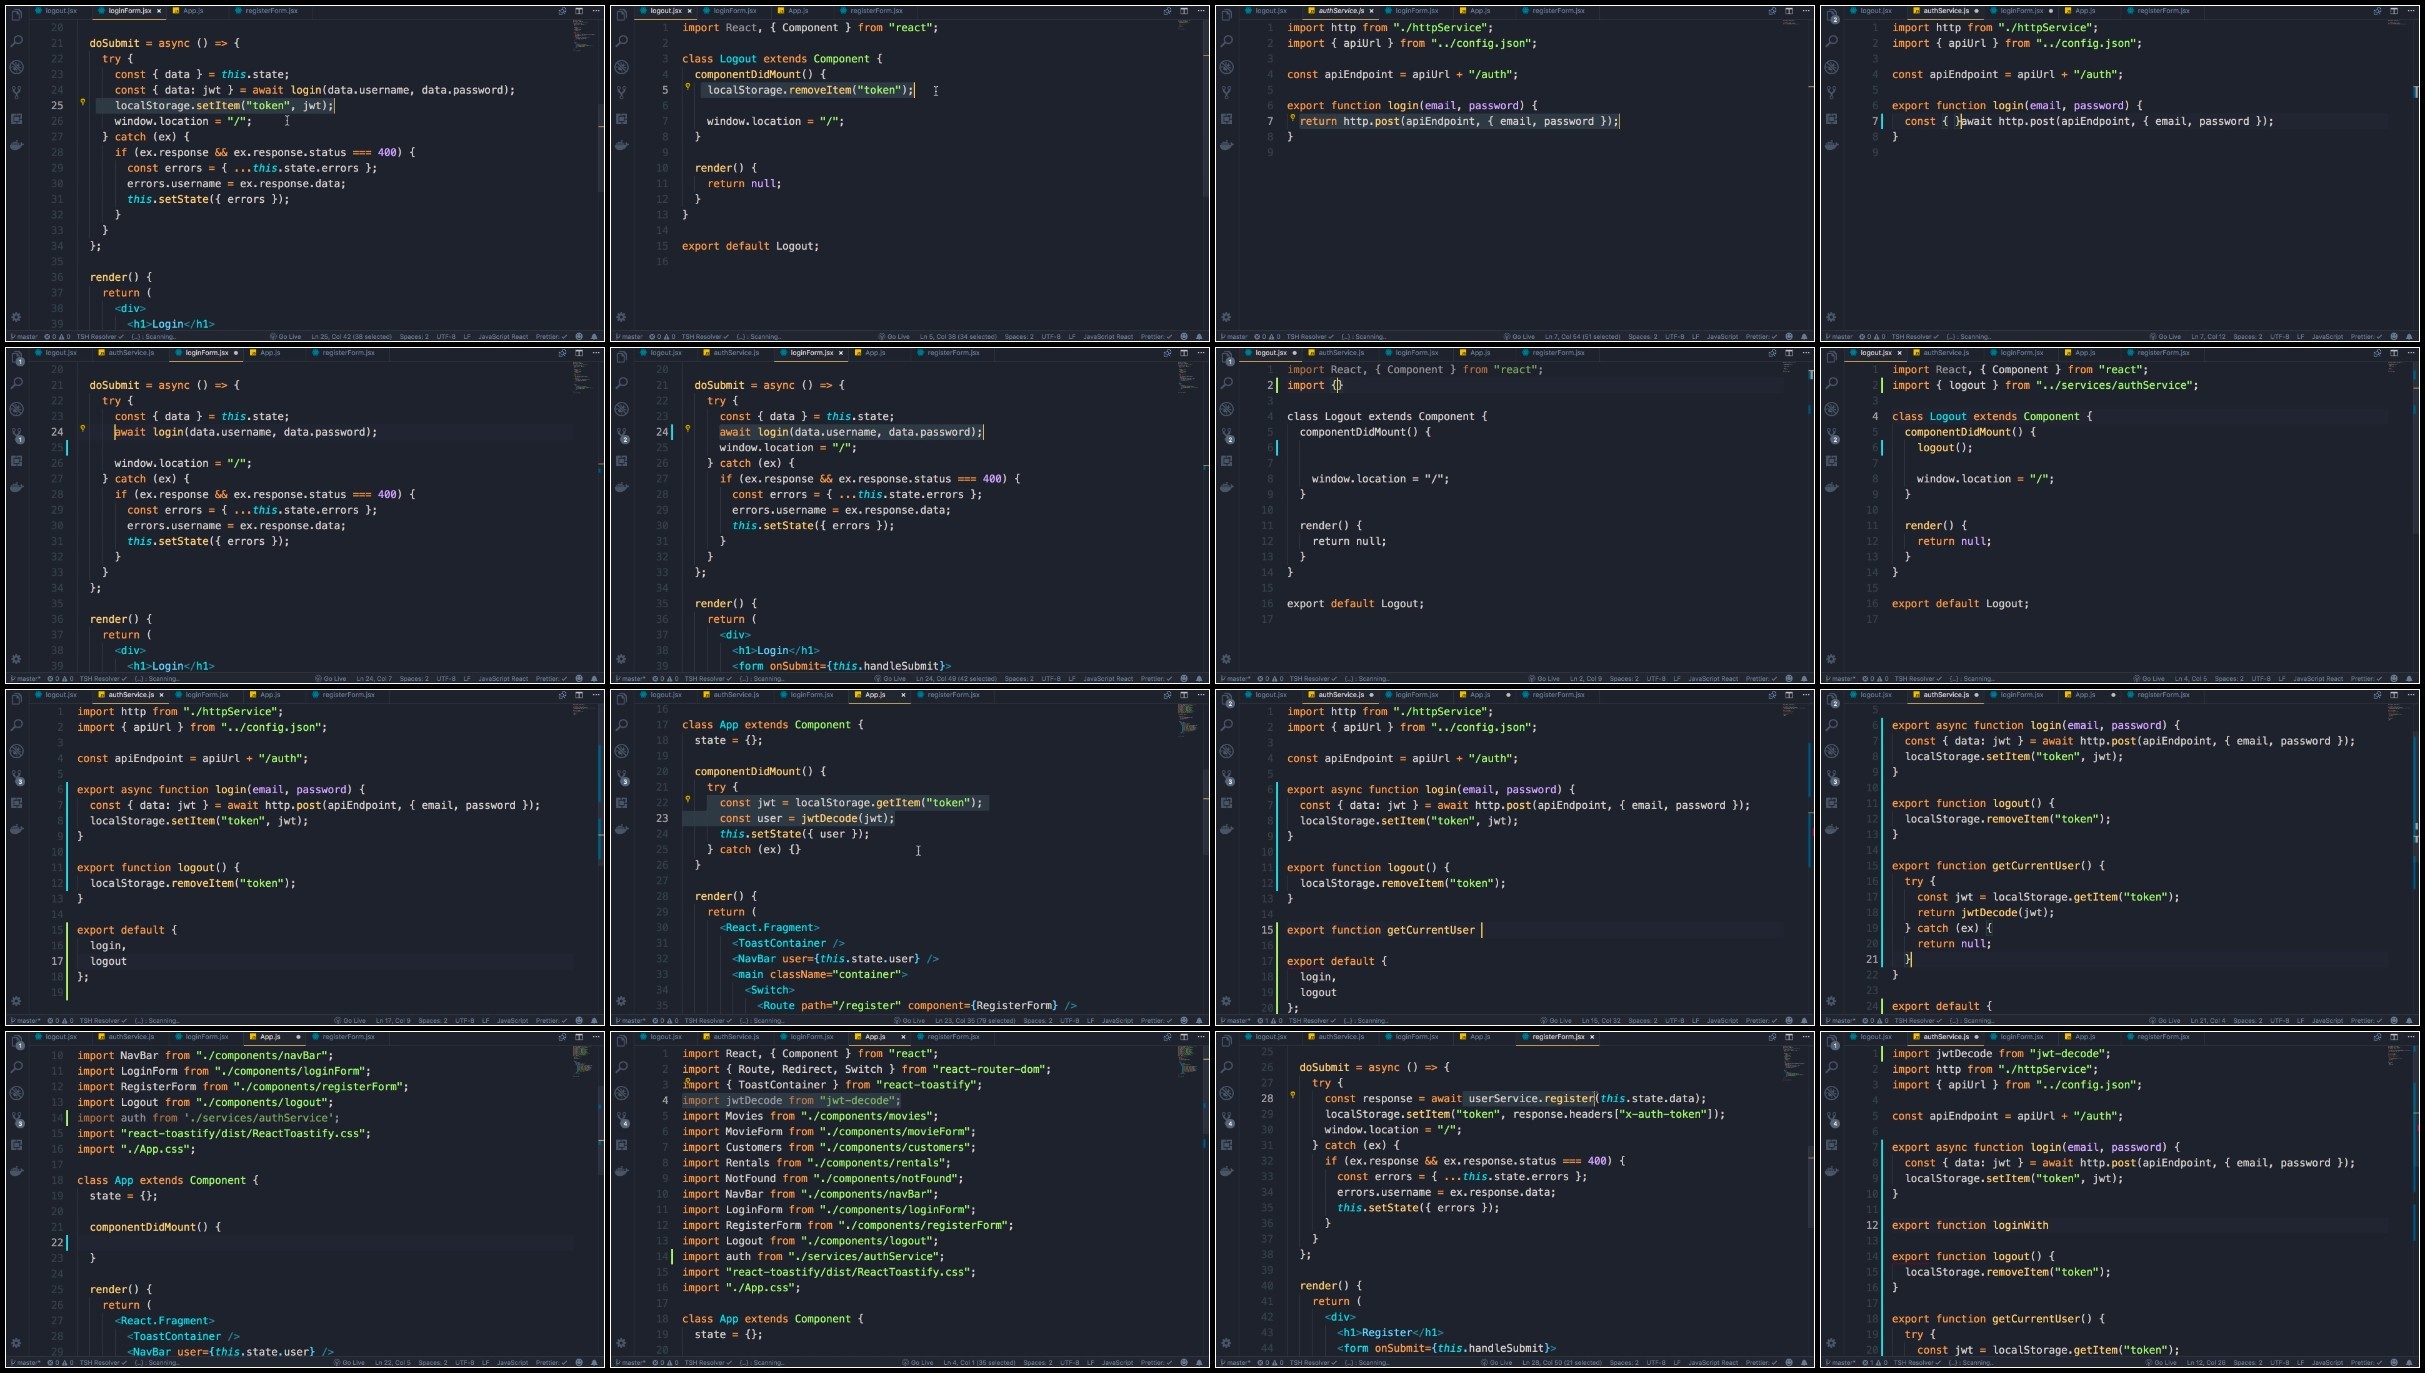The height and width of the screenshot is (1373, 2425).
Task: Open Manage gear in the registerForm.jsx editor window
Action: click(x=1227, y=1343)
